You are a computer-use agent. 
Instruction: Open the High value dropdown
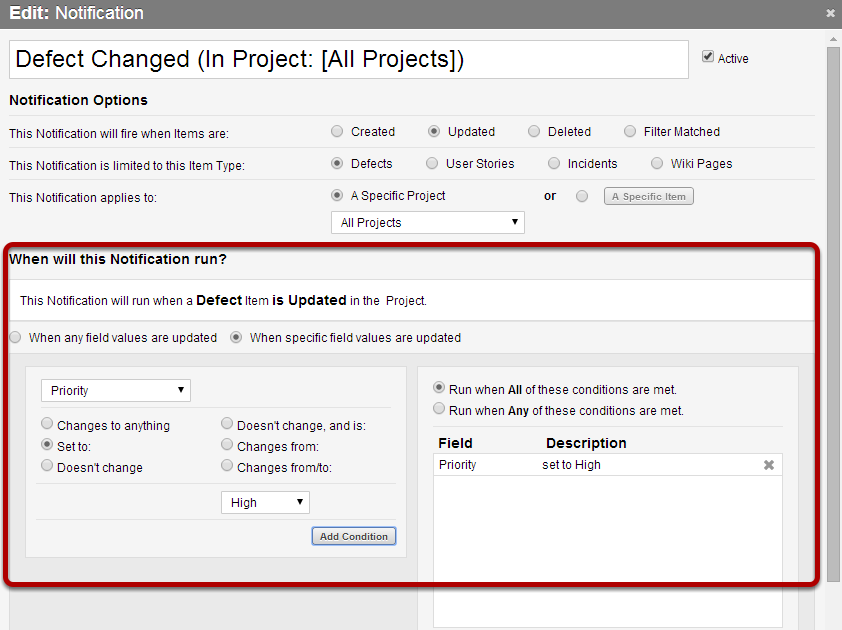pyautogui.click(x=265, y=503)
